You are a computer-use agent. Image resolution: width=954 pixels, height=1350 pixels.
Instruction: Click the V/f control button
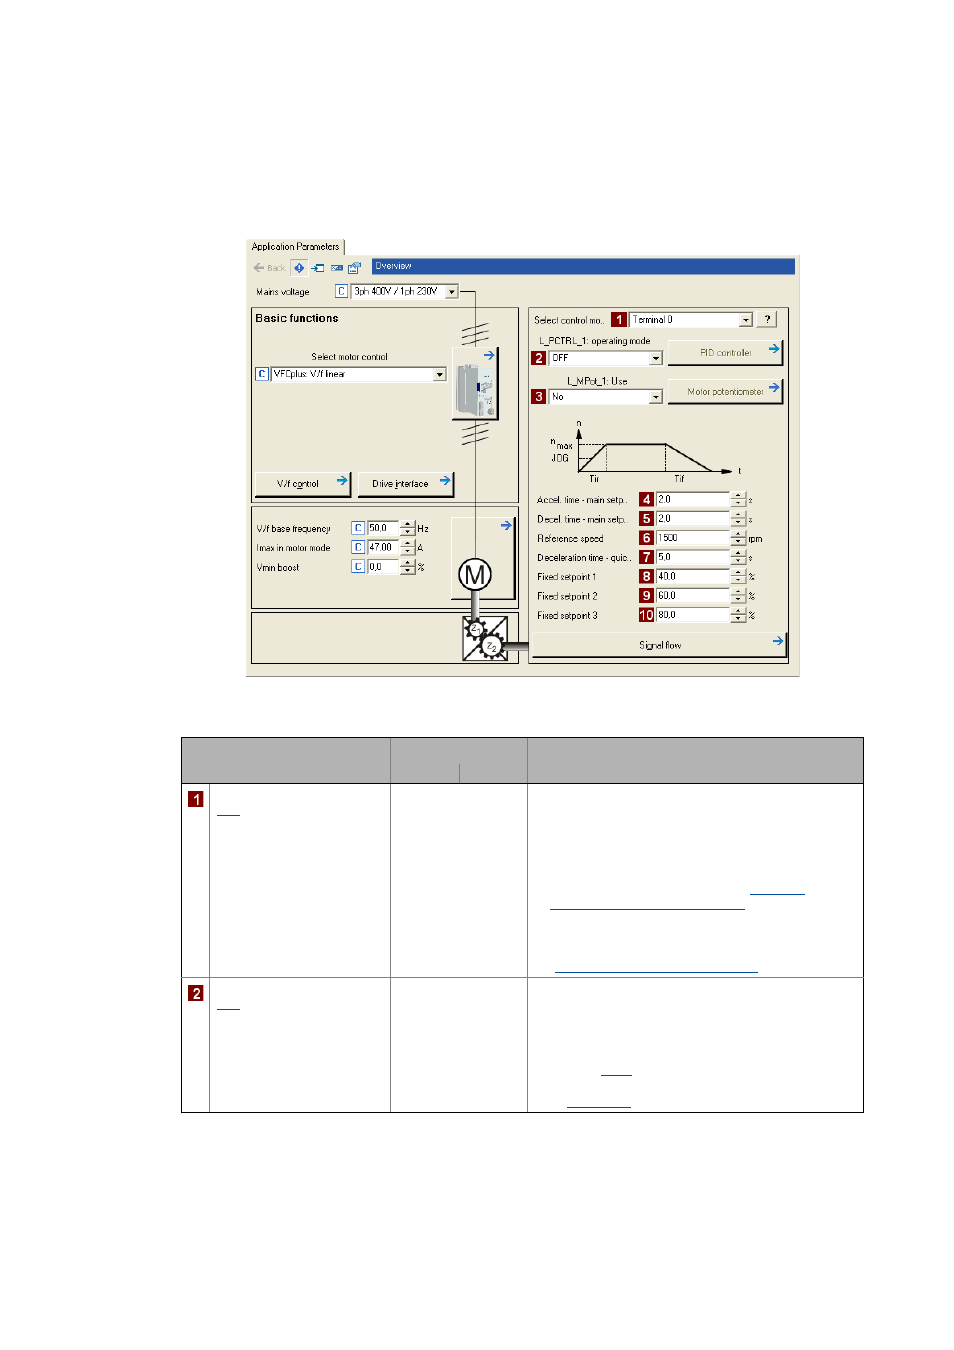tap(303, 484)
